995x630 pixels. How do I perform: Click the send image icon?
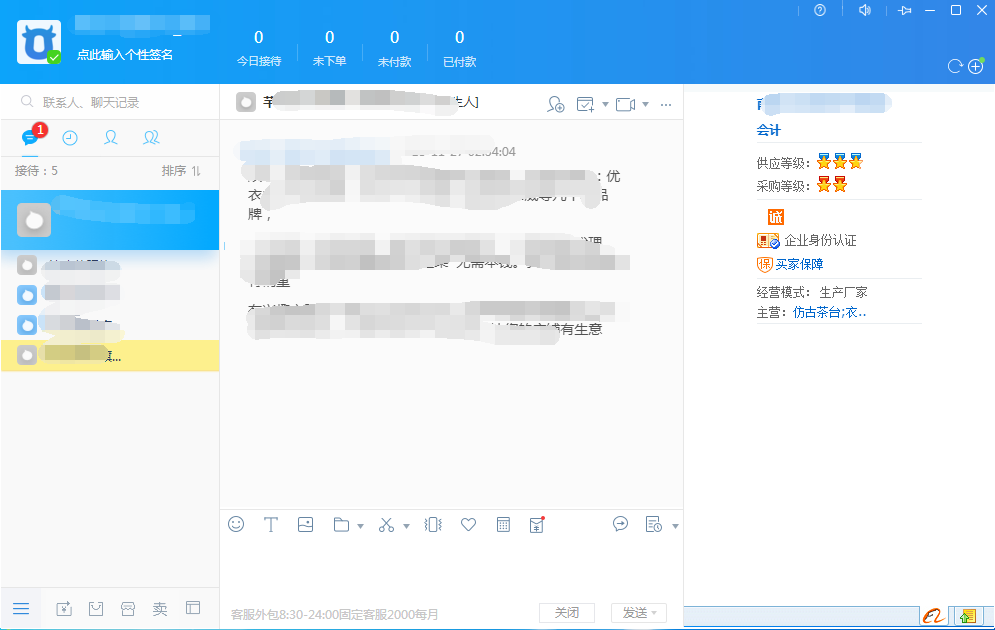[x=306, y=524]
